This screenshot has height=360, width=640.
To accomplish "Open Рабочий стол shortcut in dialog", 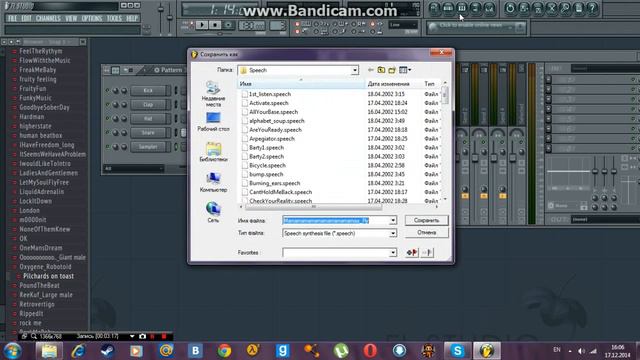I will [x=213, y=122].
